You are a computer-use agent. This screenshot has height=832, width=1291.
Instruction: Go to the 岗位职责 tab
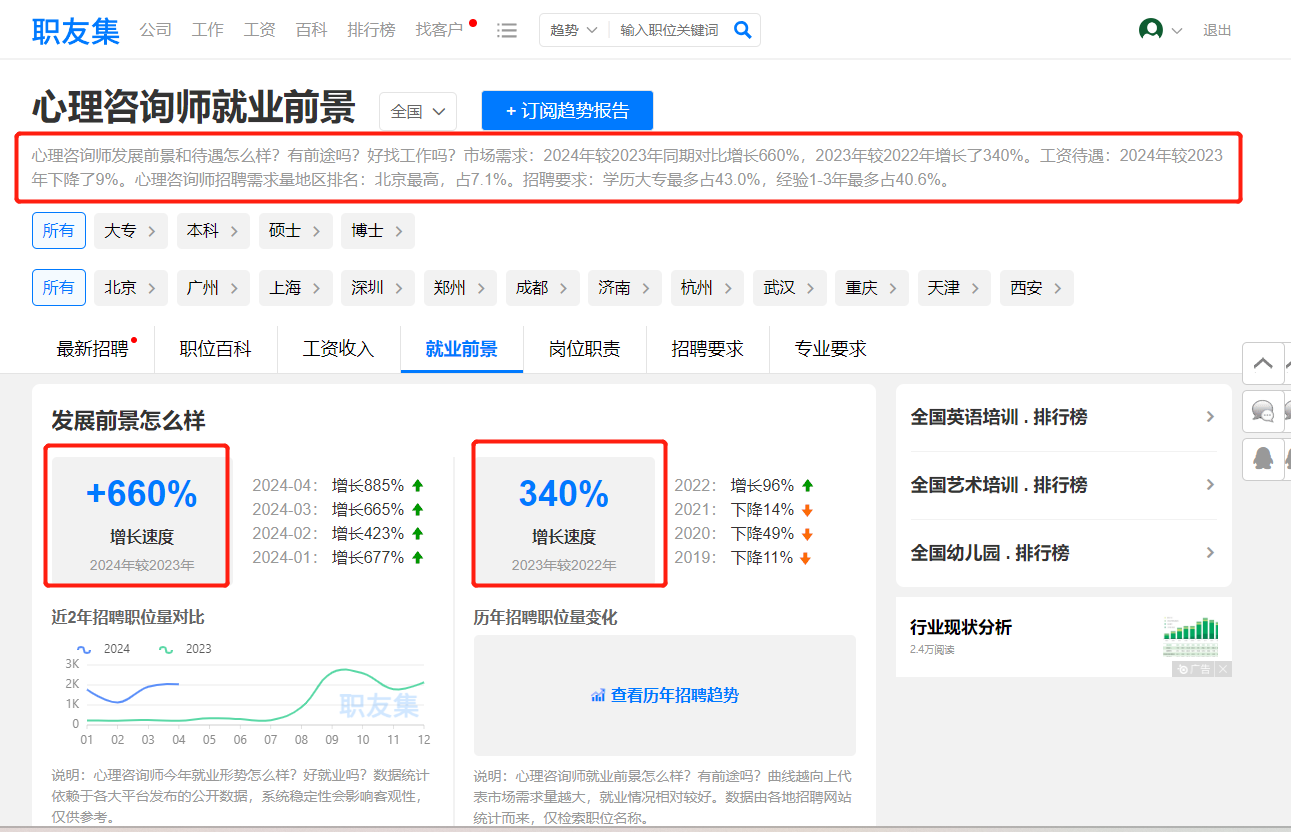pos(585,349)
